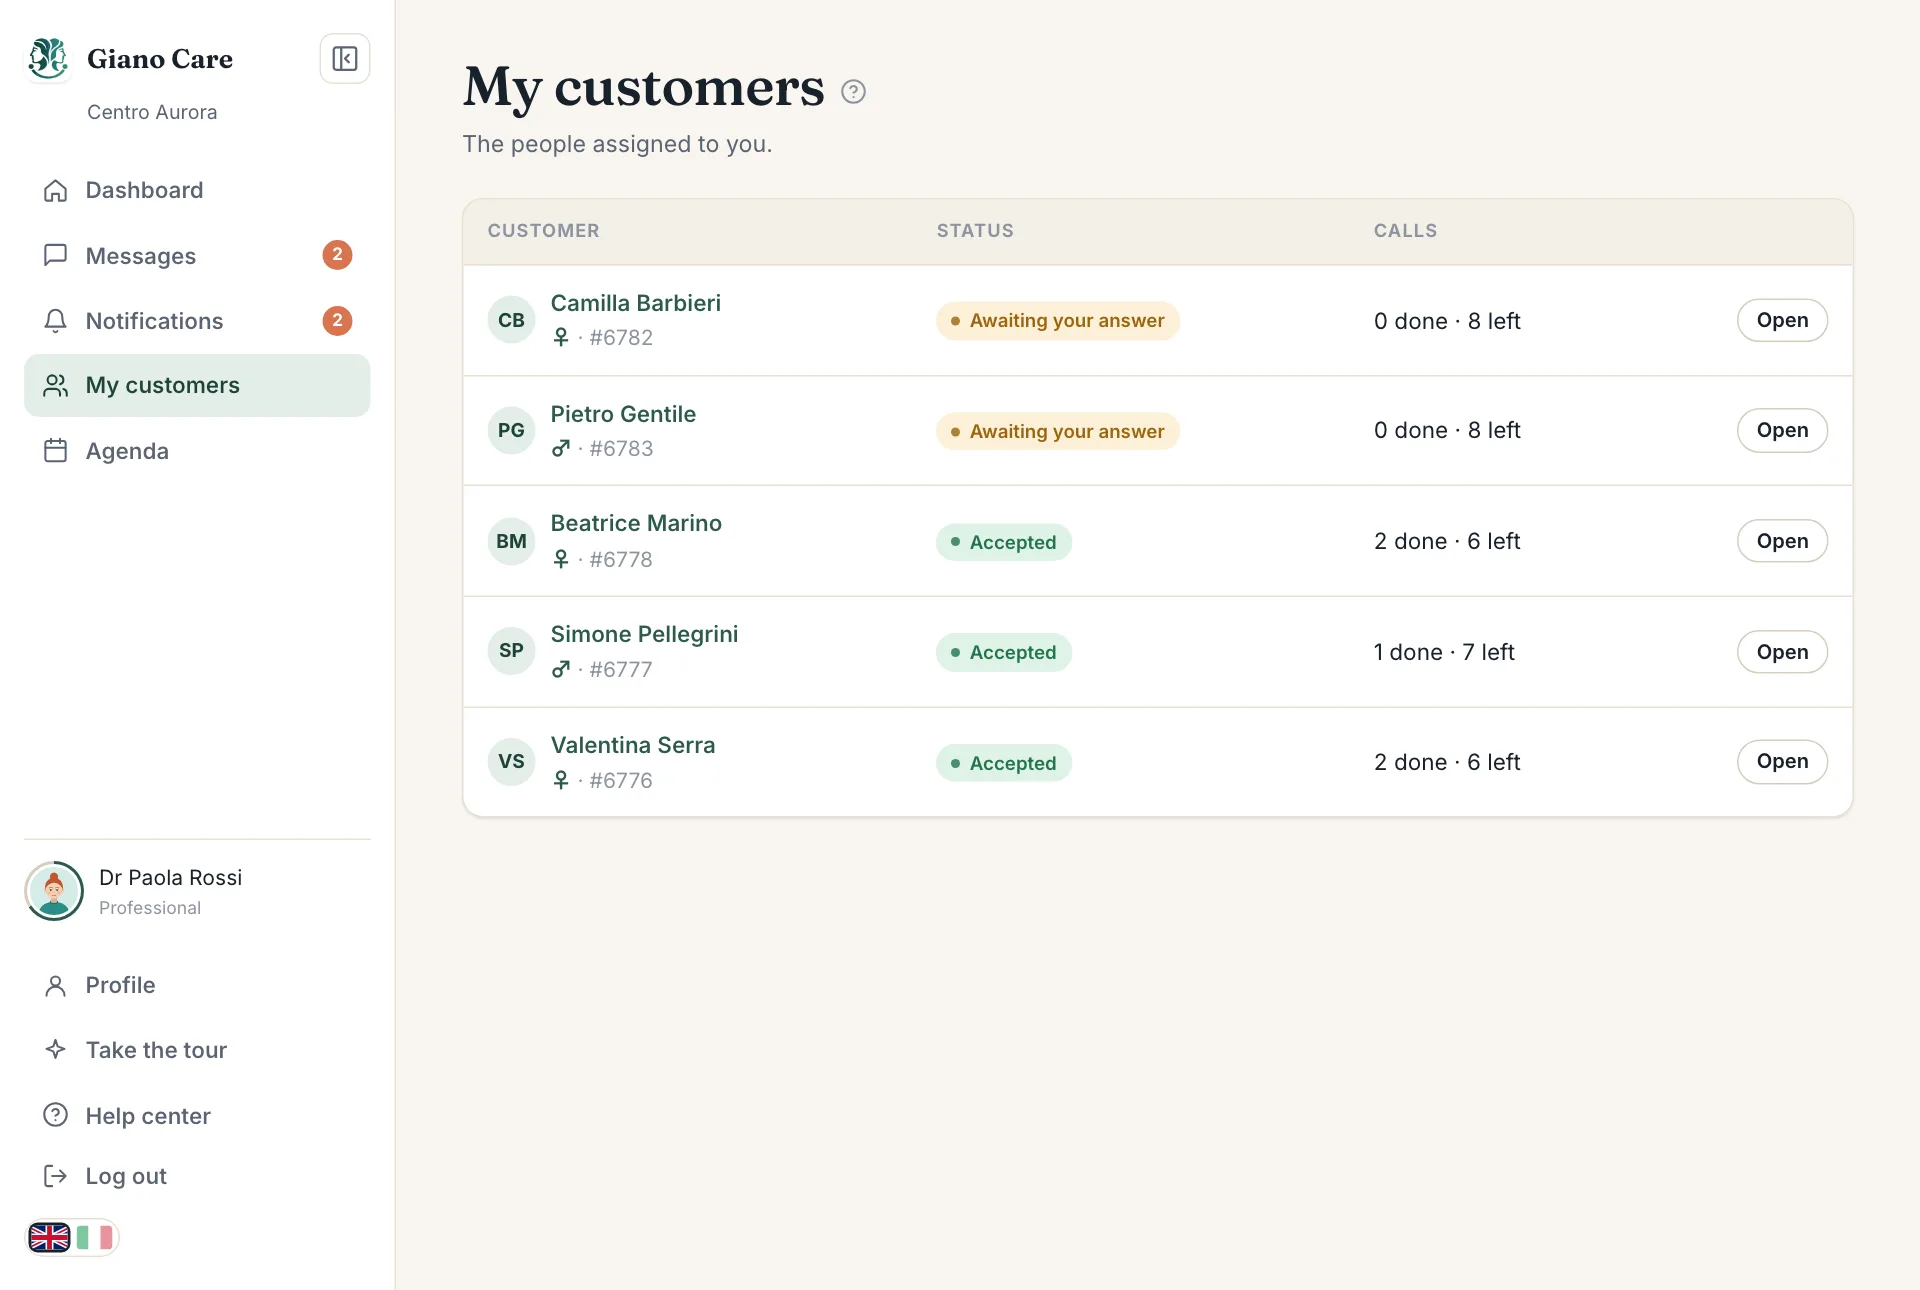Click Open for Valentina Serra
This screenshot has height=1290, width=1920.
(1782, 762)
